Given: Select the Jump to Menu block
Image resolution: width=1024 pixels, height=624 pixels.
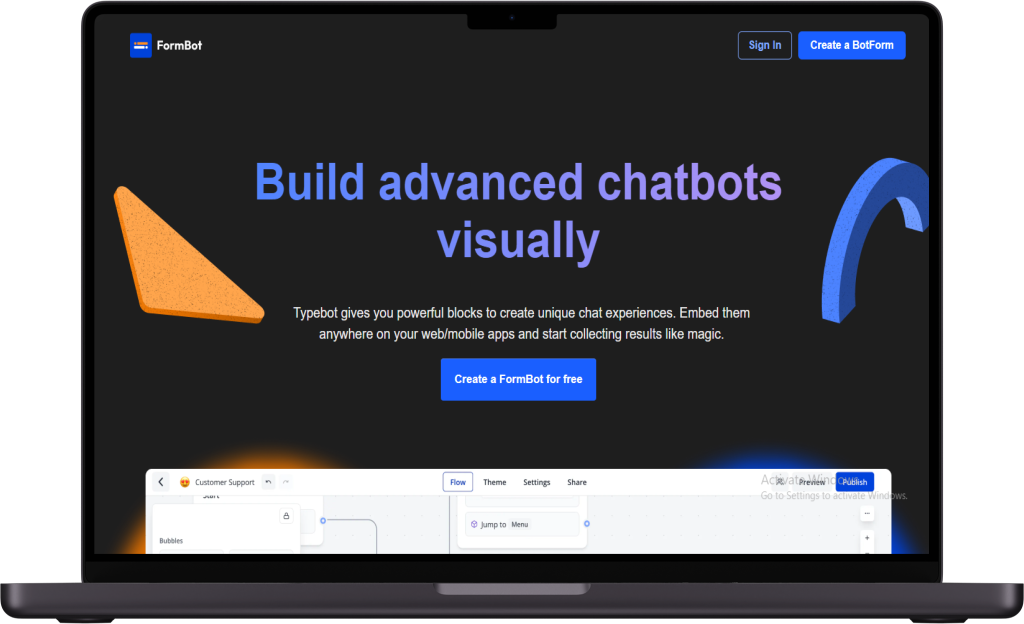Looking at the screenshot, I should point(522,524).
